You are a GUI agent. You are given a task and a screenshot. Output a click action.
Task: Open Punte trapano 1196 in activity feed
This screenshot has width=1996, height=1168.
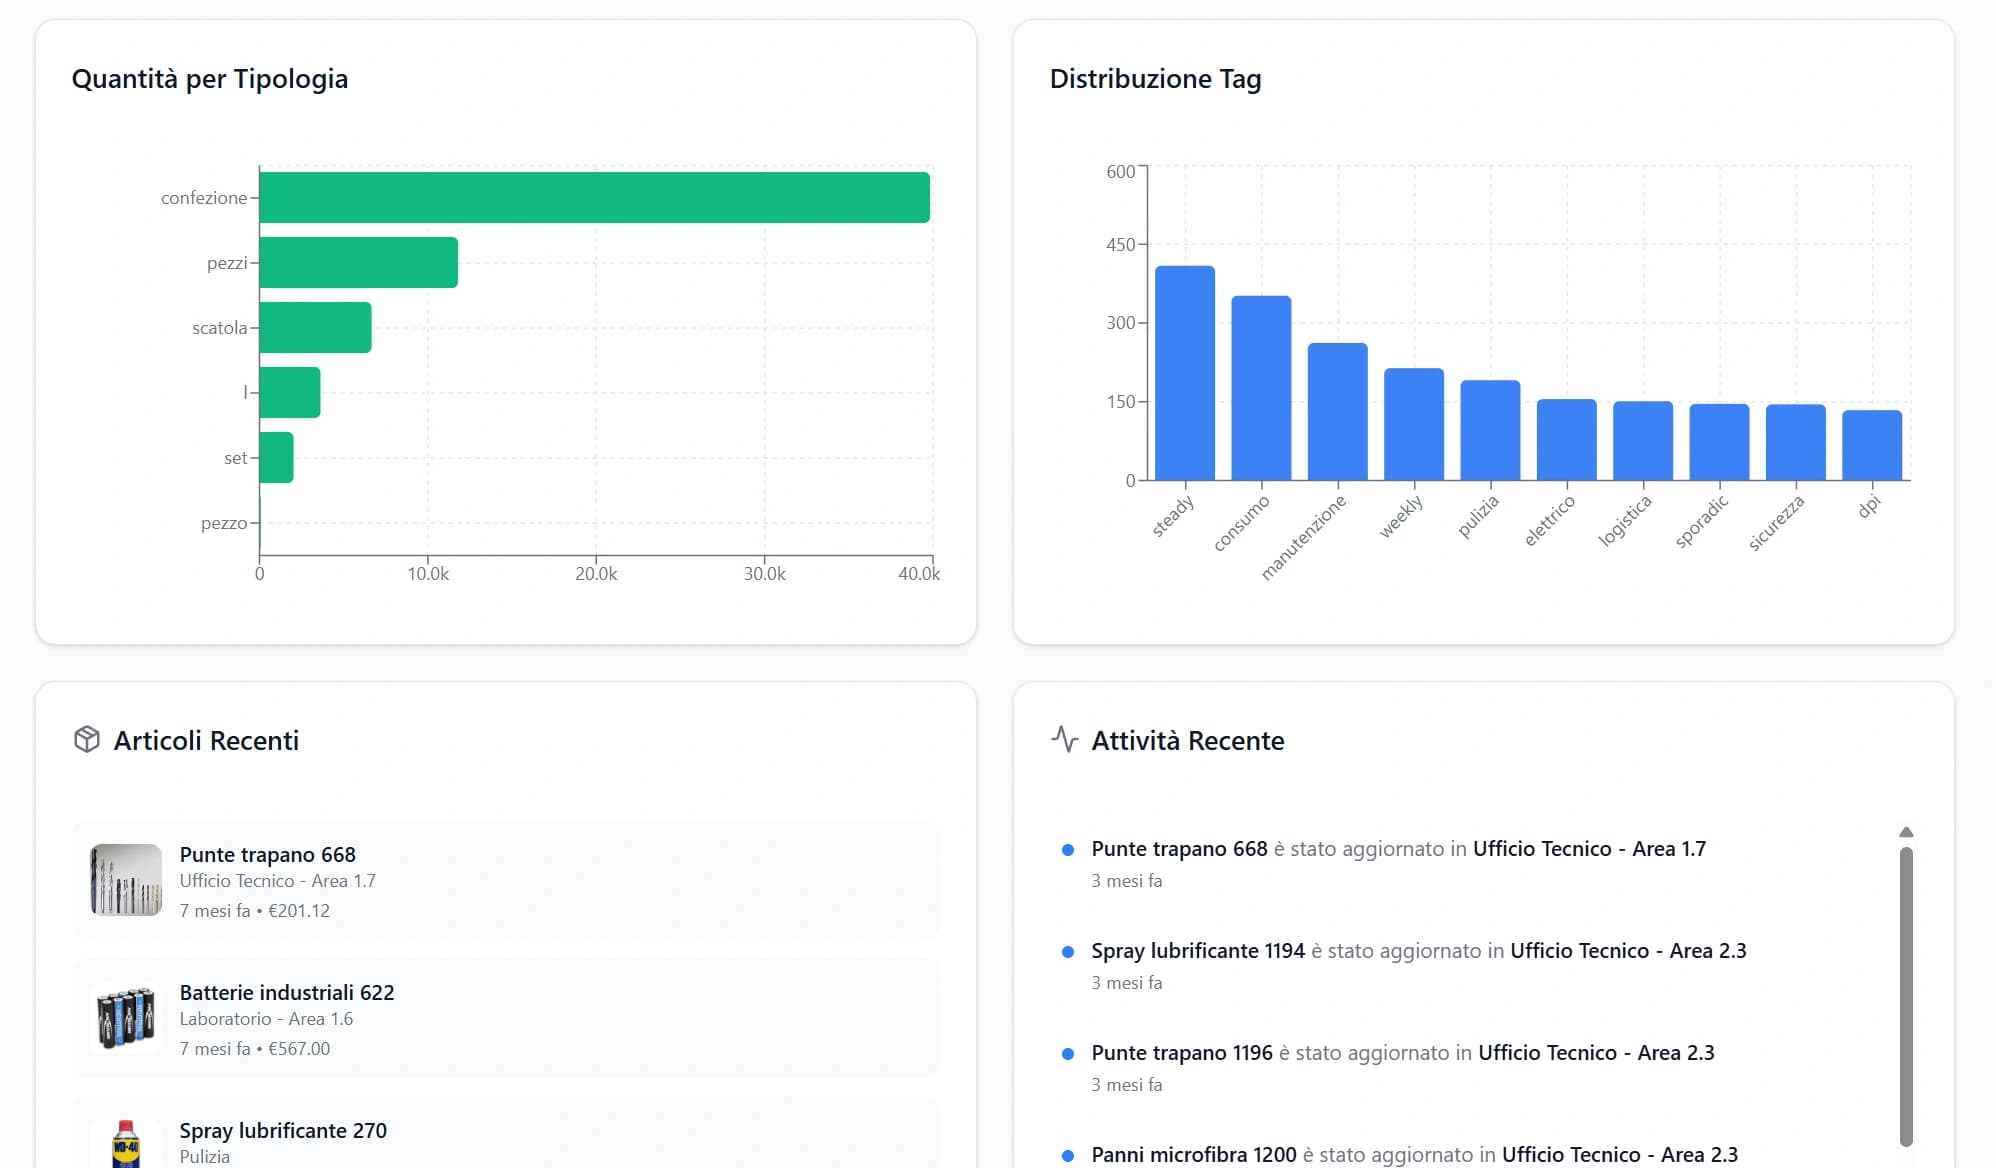[1182, 1052]
